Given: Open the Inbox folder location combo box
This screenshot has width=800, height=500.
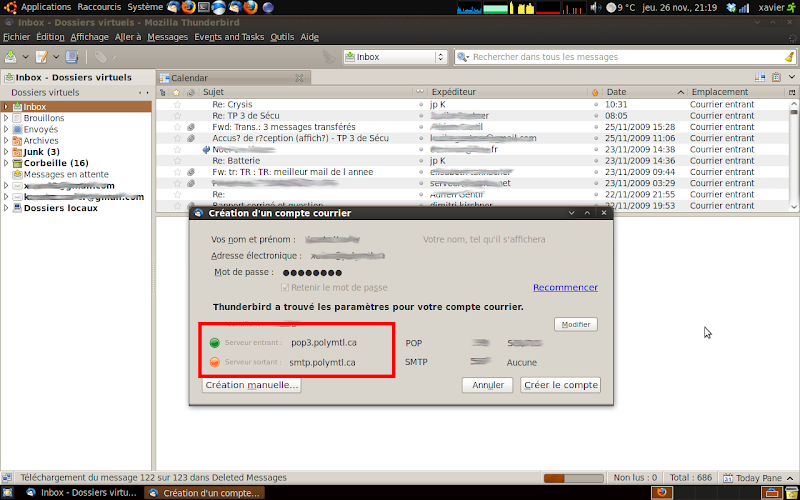Looking at the screenshot, I should click(x=395, y=57).
